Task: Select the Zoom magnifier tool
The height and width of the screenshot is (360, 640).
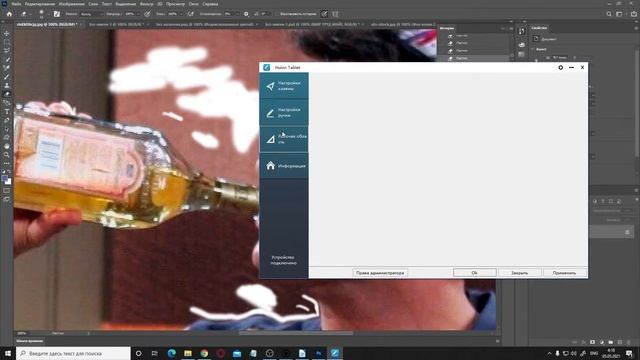Action: point(7,155)
